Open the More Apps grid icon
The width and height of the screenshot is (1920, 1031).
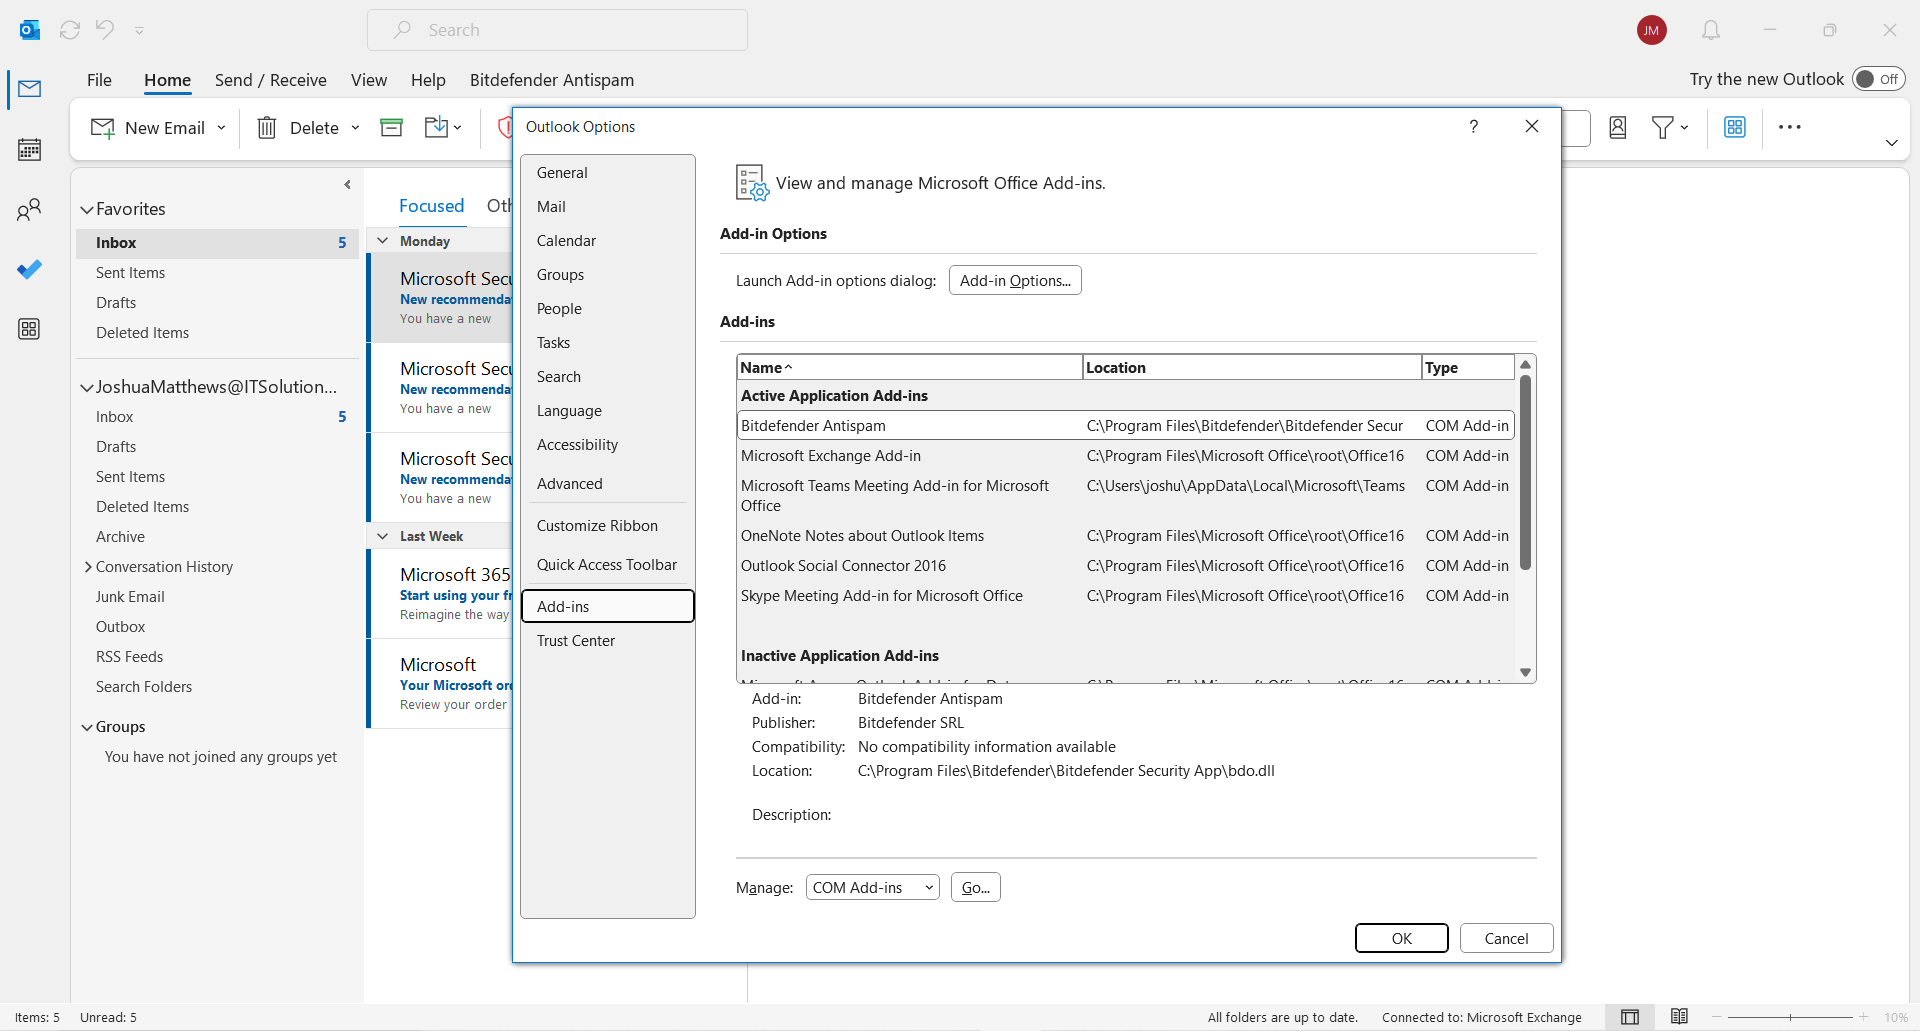click(30, 329)
